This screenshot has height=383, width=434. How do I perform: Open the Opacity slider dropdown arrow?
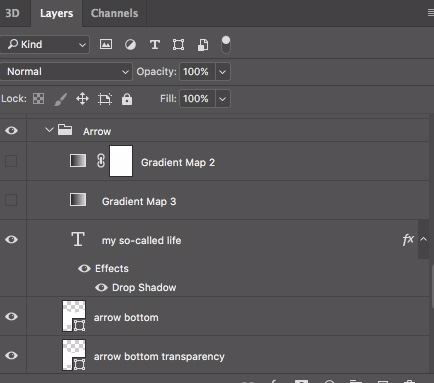tap(223, 72)
